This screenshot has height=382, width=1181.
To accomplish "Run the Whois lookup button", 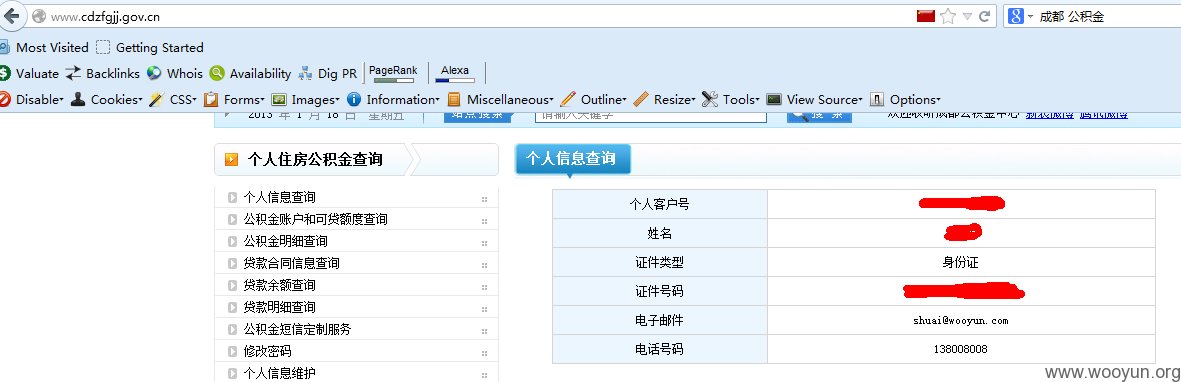I will (175, 73).
